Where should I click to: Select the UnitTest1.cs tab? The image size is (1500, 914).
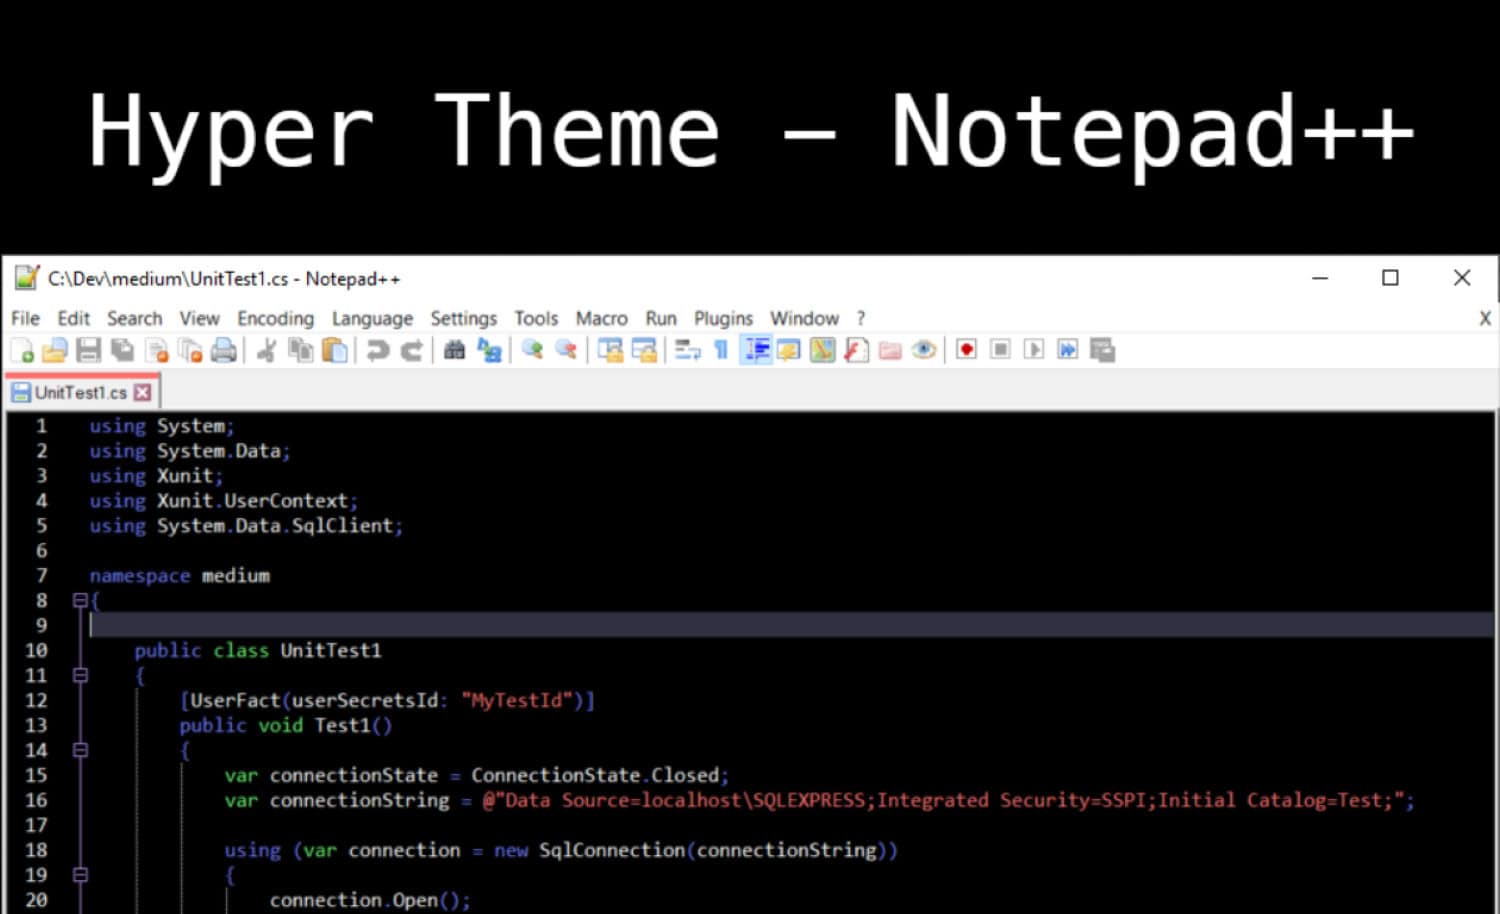(x=80, y=392)
